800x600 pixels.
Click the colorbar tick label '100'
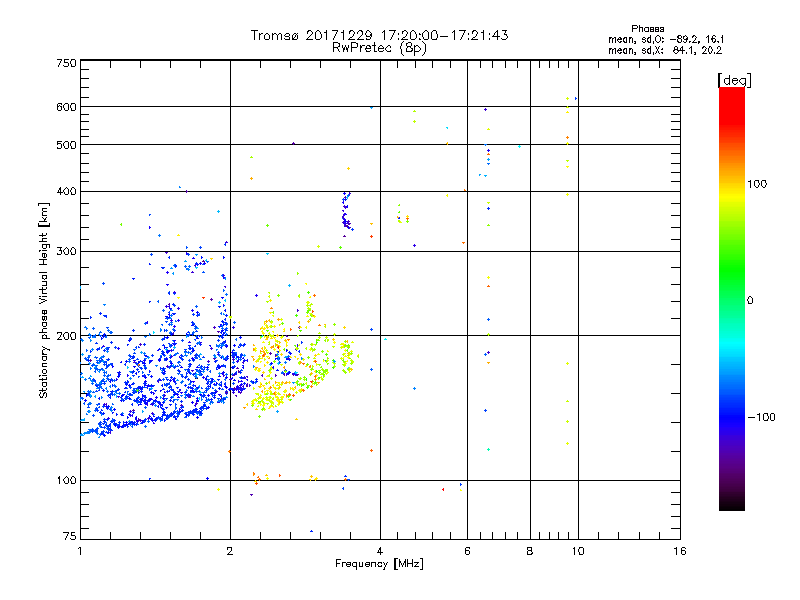tap(757, 184)
